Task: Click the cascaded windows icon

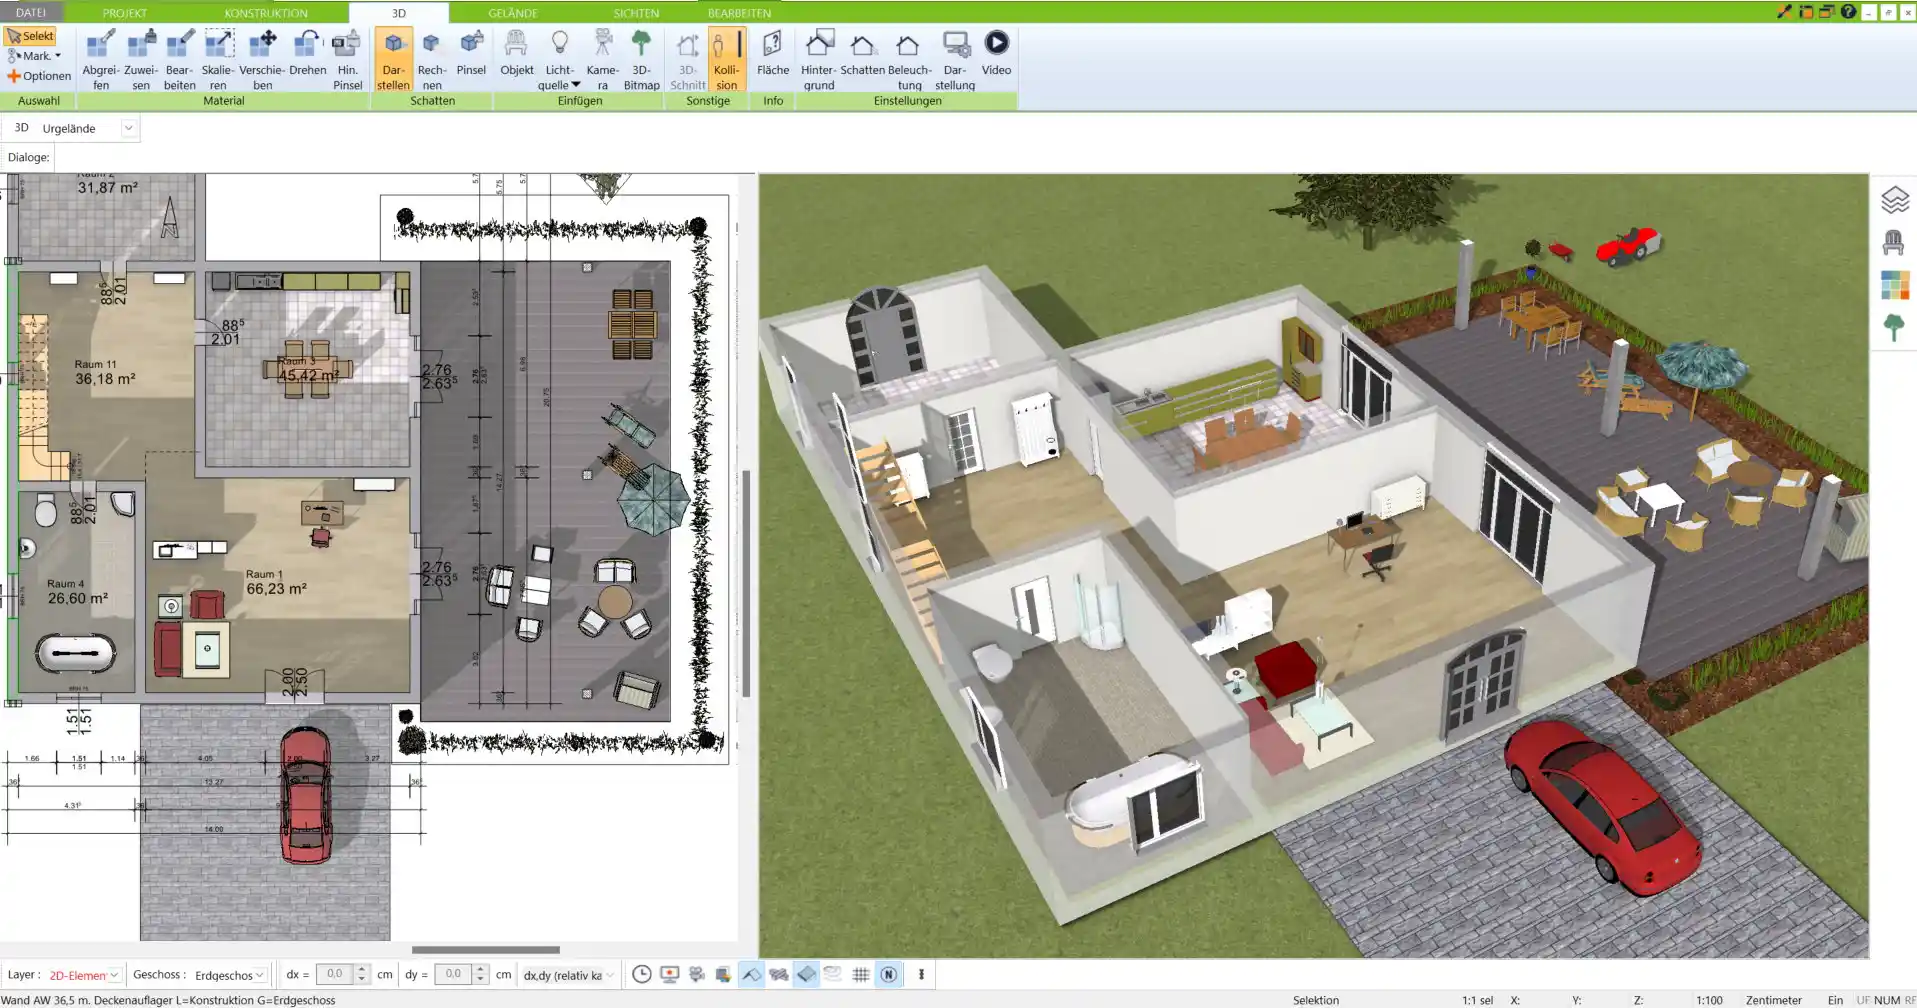Action: tap(1827, 12)
